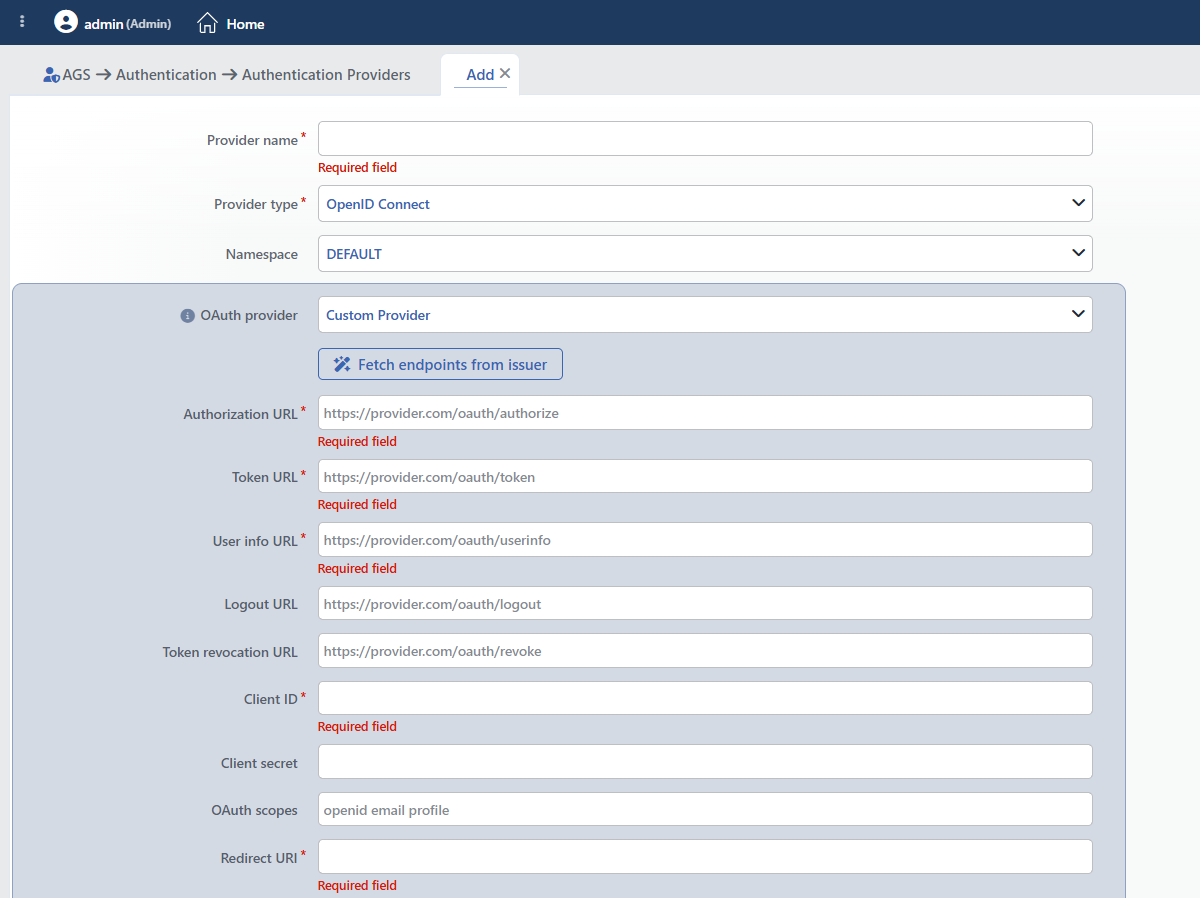
Task: Click the Namespace label
Action: 262,255
